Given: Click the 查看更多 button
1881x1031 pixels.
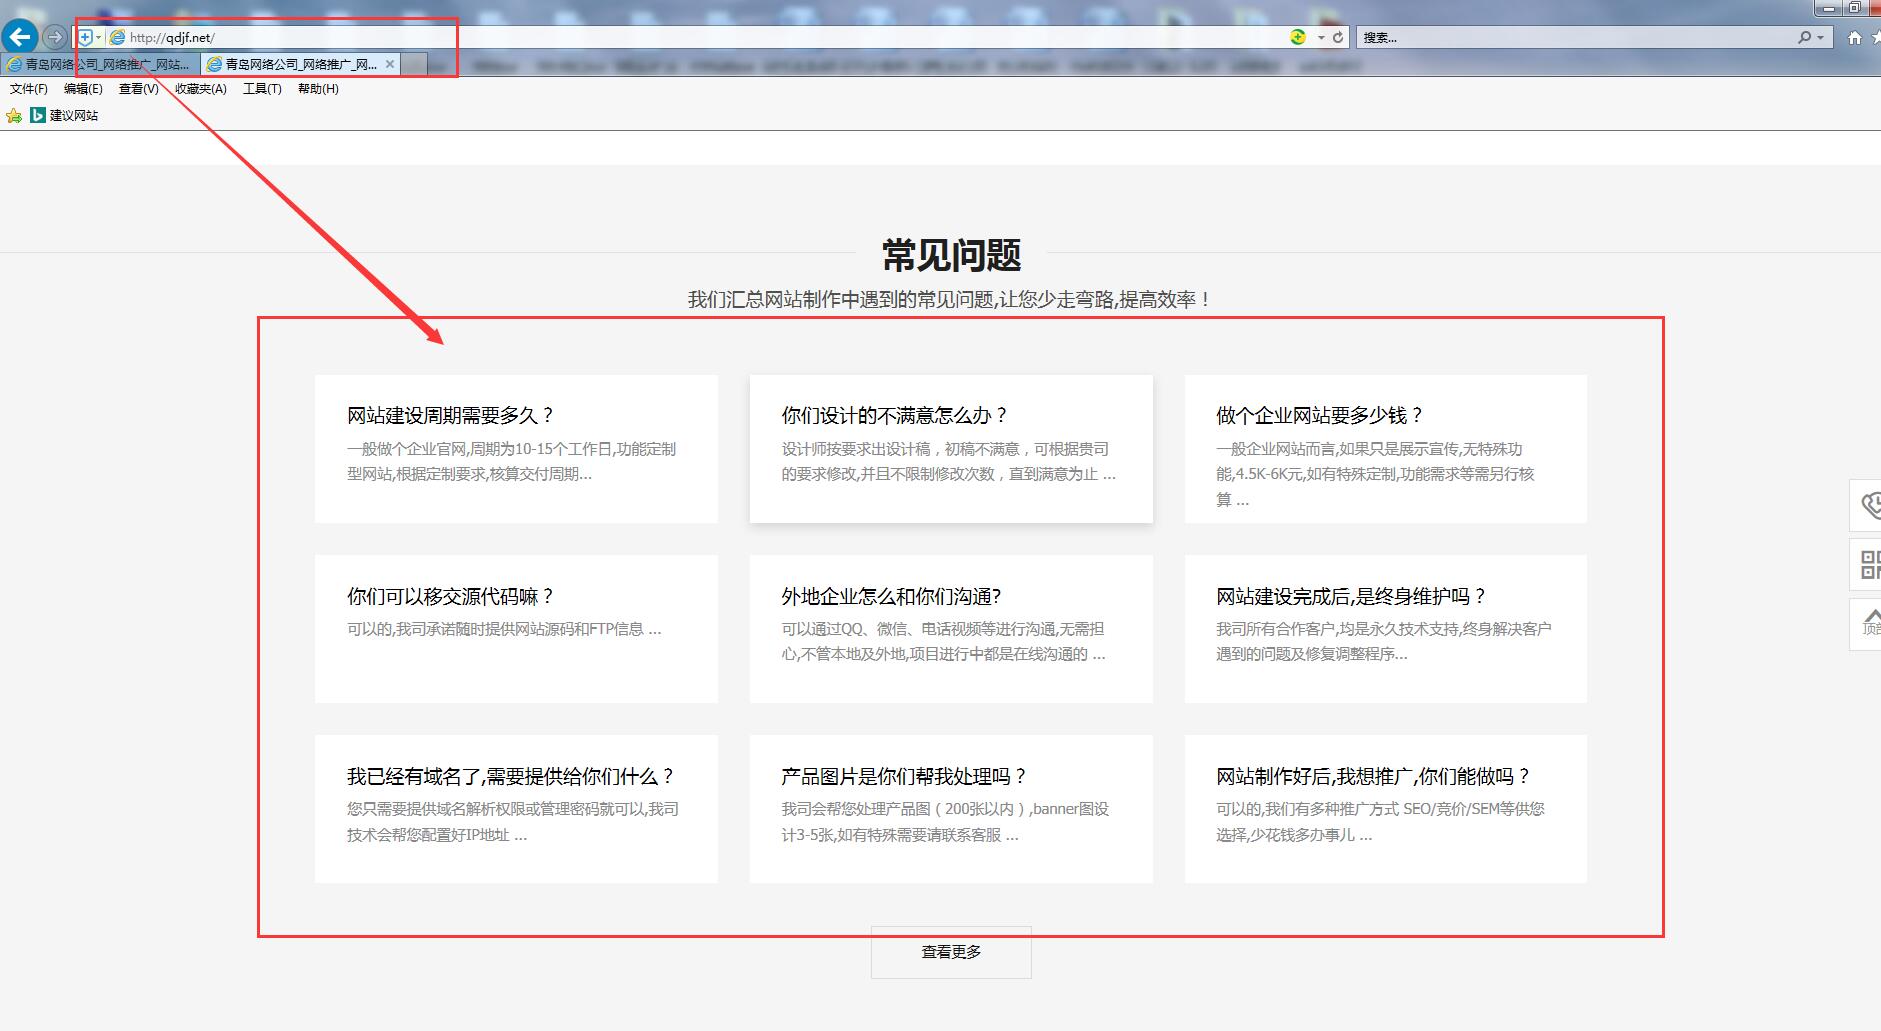Looking at the screenshot, I should (x=951, y=952).
